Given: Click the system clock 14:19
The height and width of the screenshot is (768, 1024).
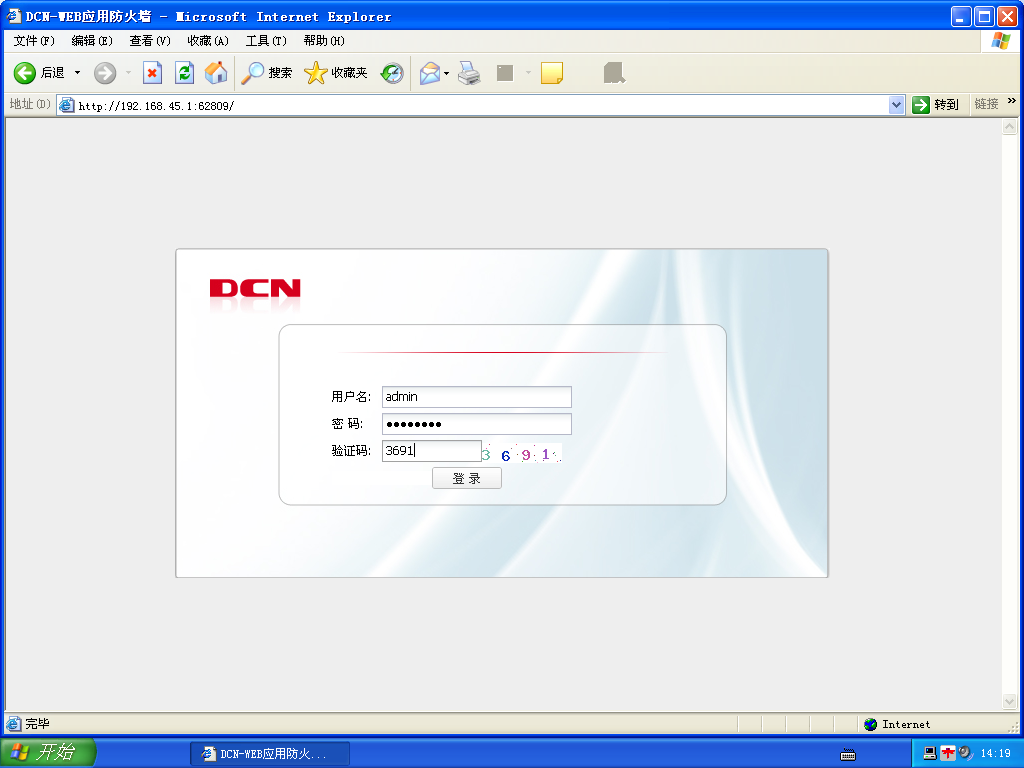Looking at the screenshot, I should [996, 753].
